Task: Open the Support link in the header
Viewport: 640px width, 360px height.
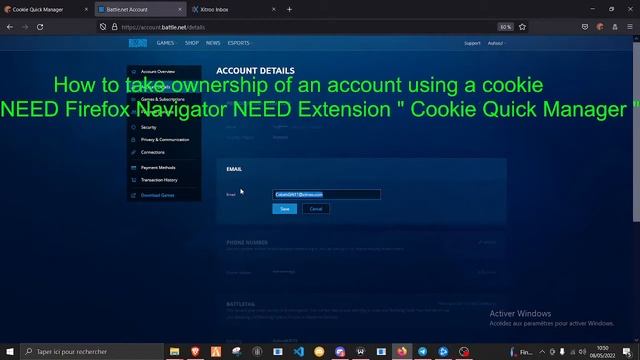Action: (472, 43)
